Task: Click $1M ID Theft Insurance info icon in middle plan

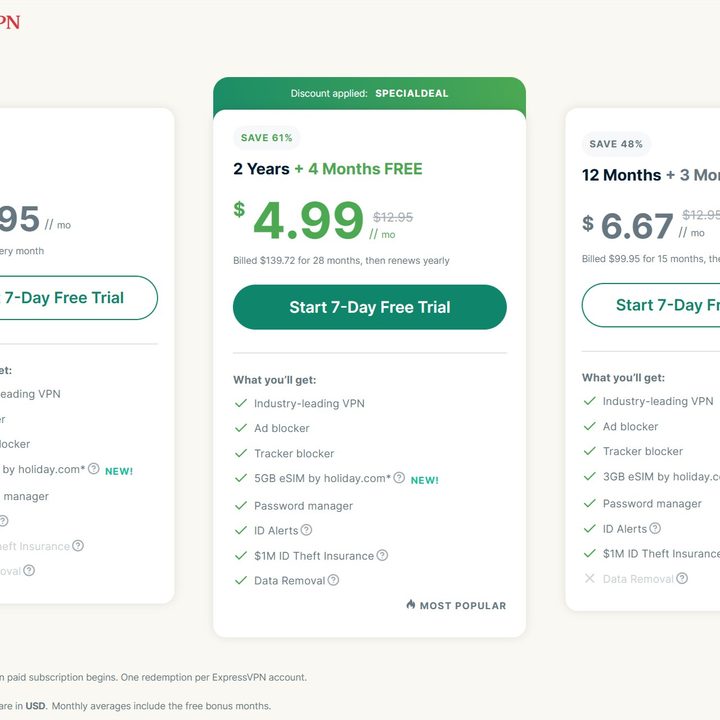Action: tap(382, 555)
